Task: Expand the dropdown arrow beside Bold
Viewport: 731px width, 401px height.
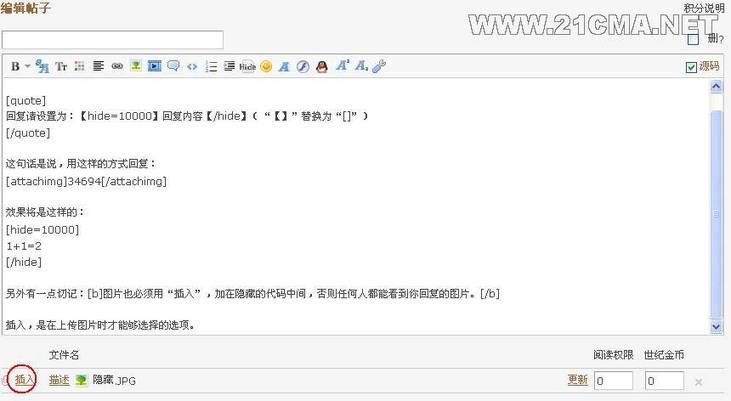Action: click(x=28, y=66)
